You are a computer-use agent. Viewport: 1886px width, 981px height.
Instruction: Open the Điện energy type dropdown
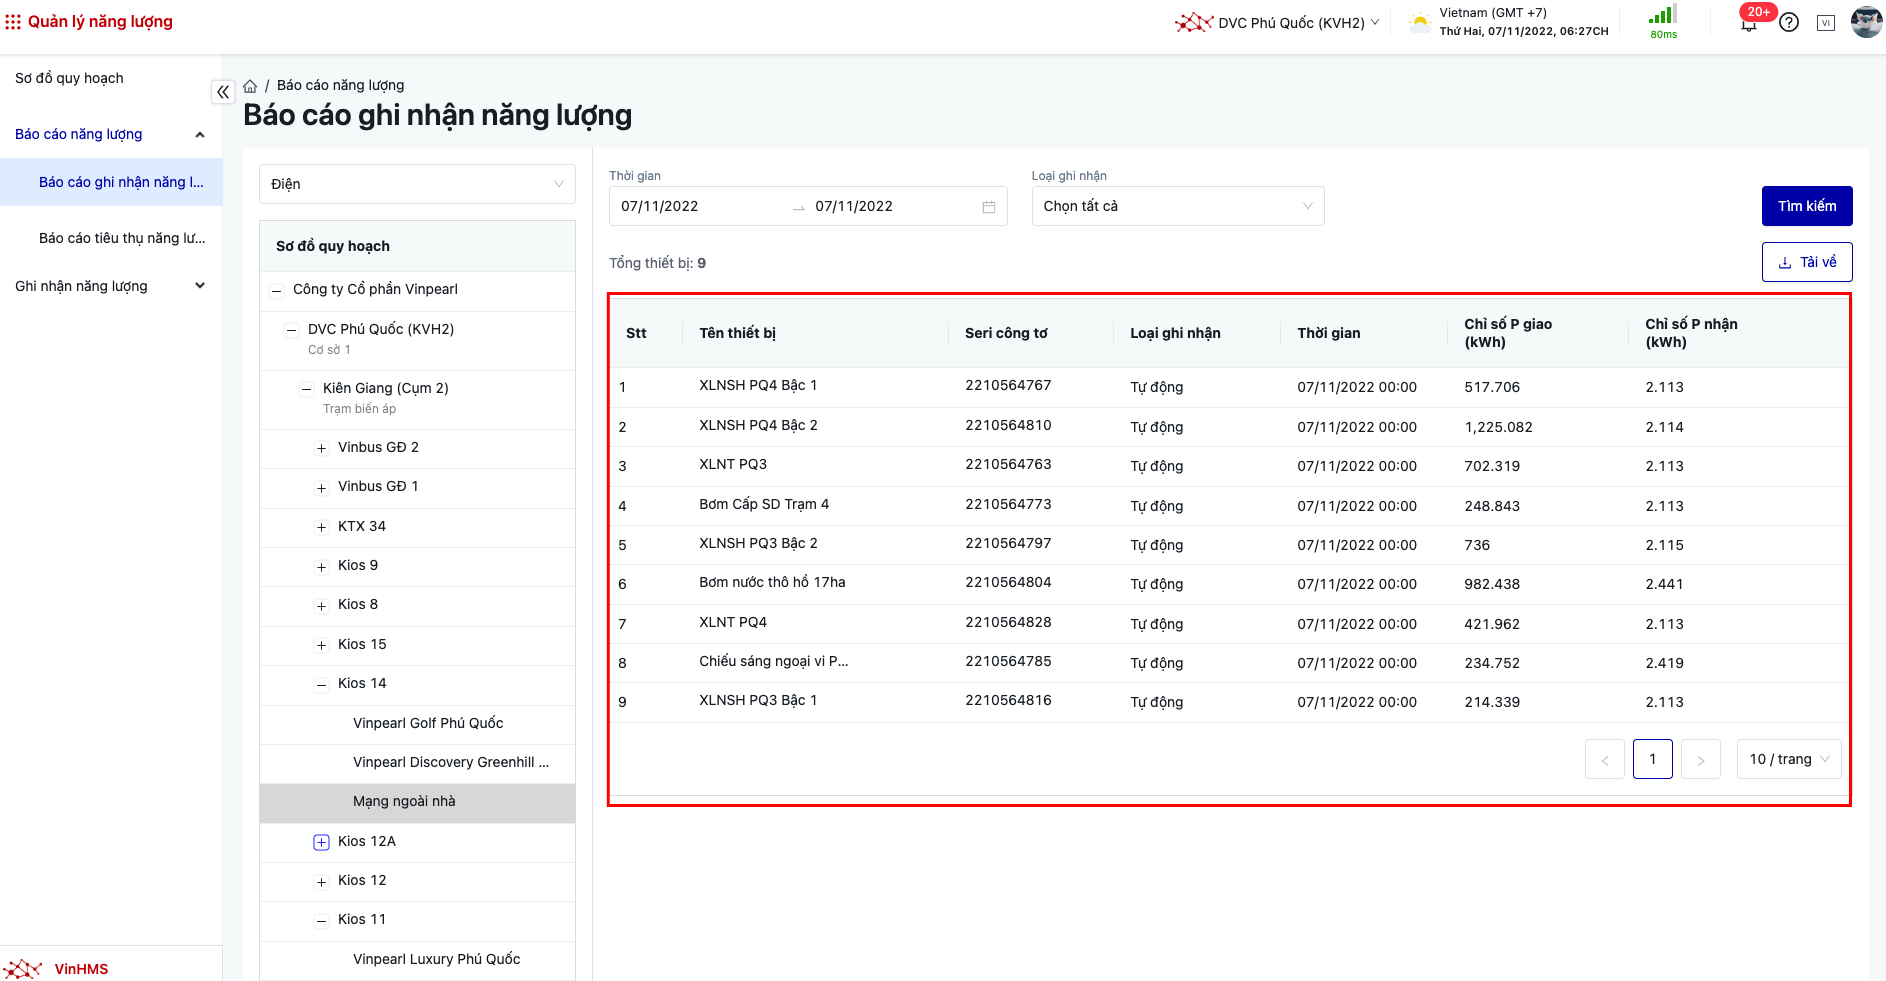(x=417, y=184)
